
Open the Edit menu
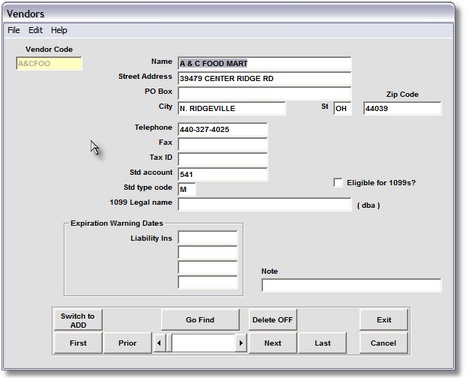(35, 30)
